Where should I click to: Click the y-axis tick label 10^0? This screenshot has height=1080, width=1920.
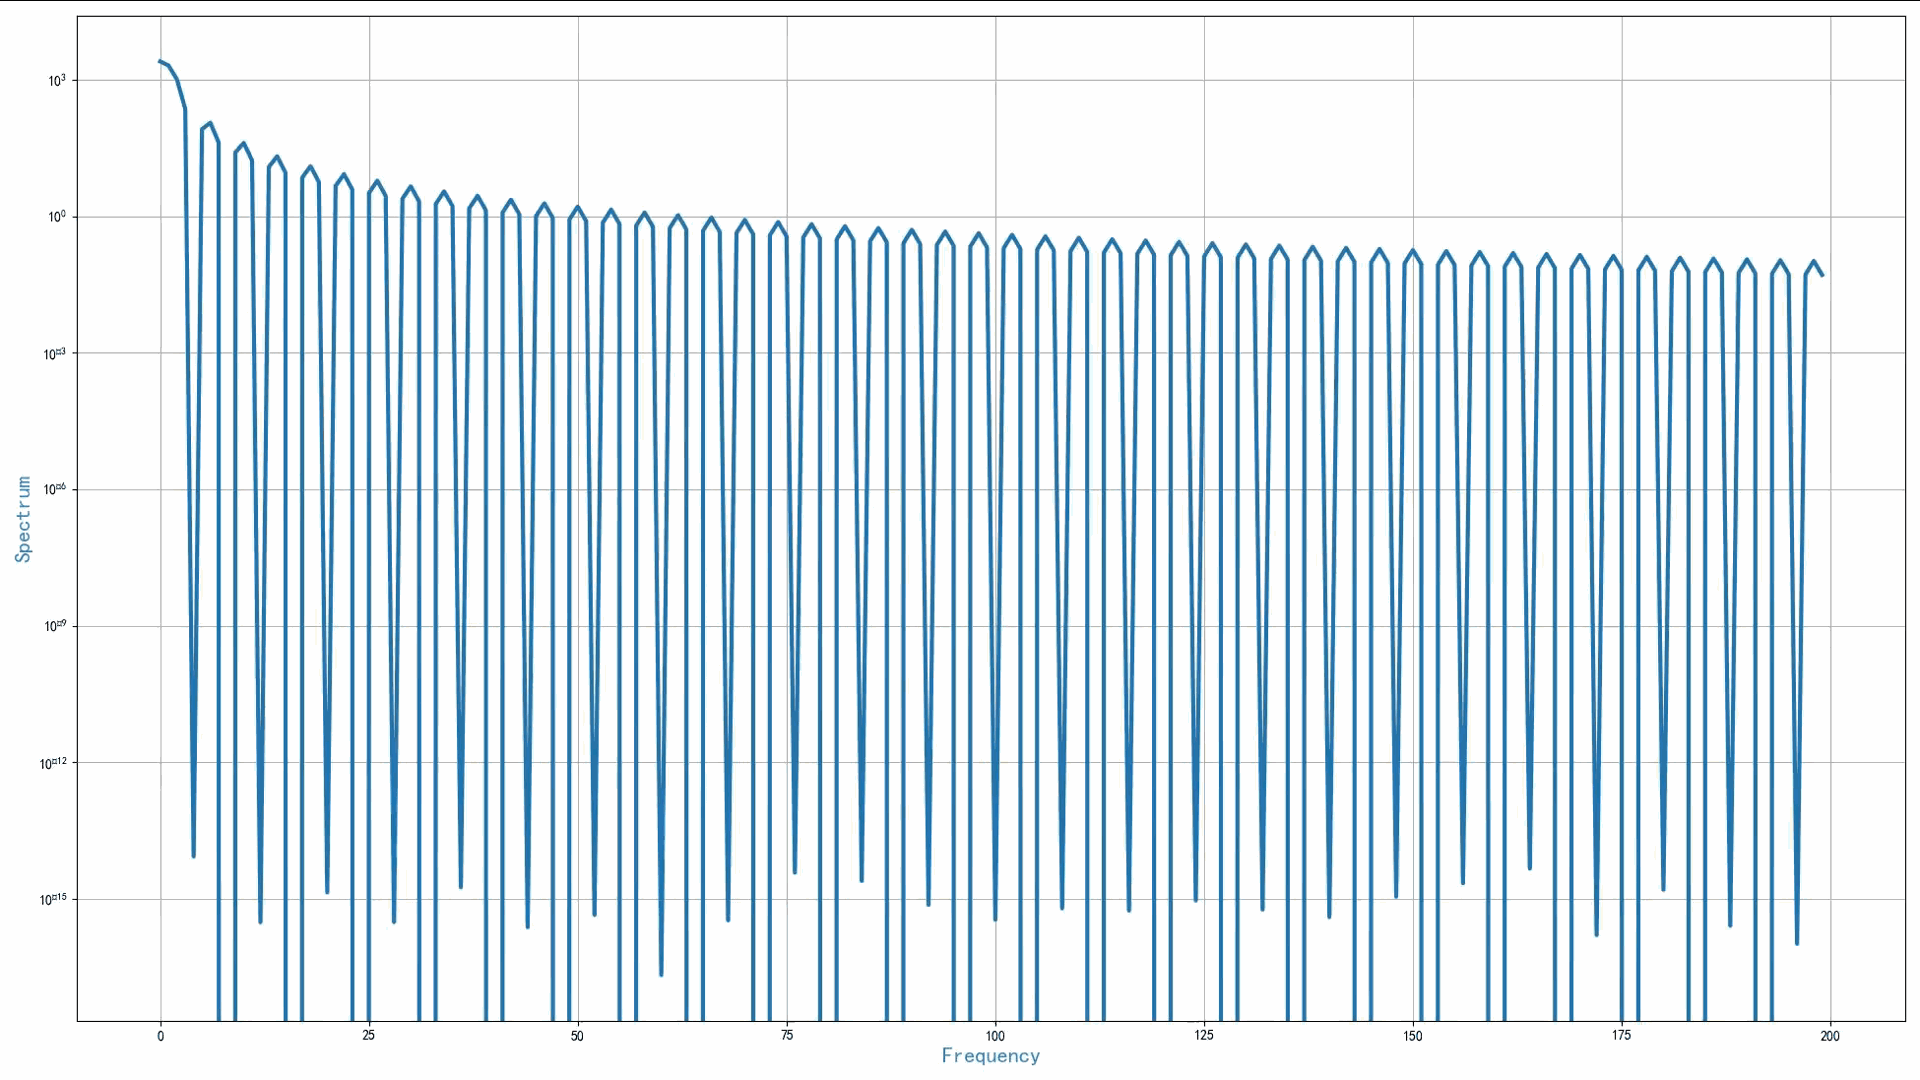point(57,217)
